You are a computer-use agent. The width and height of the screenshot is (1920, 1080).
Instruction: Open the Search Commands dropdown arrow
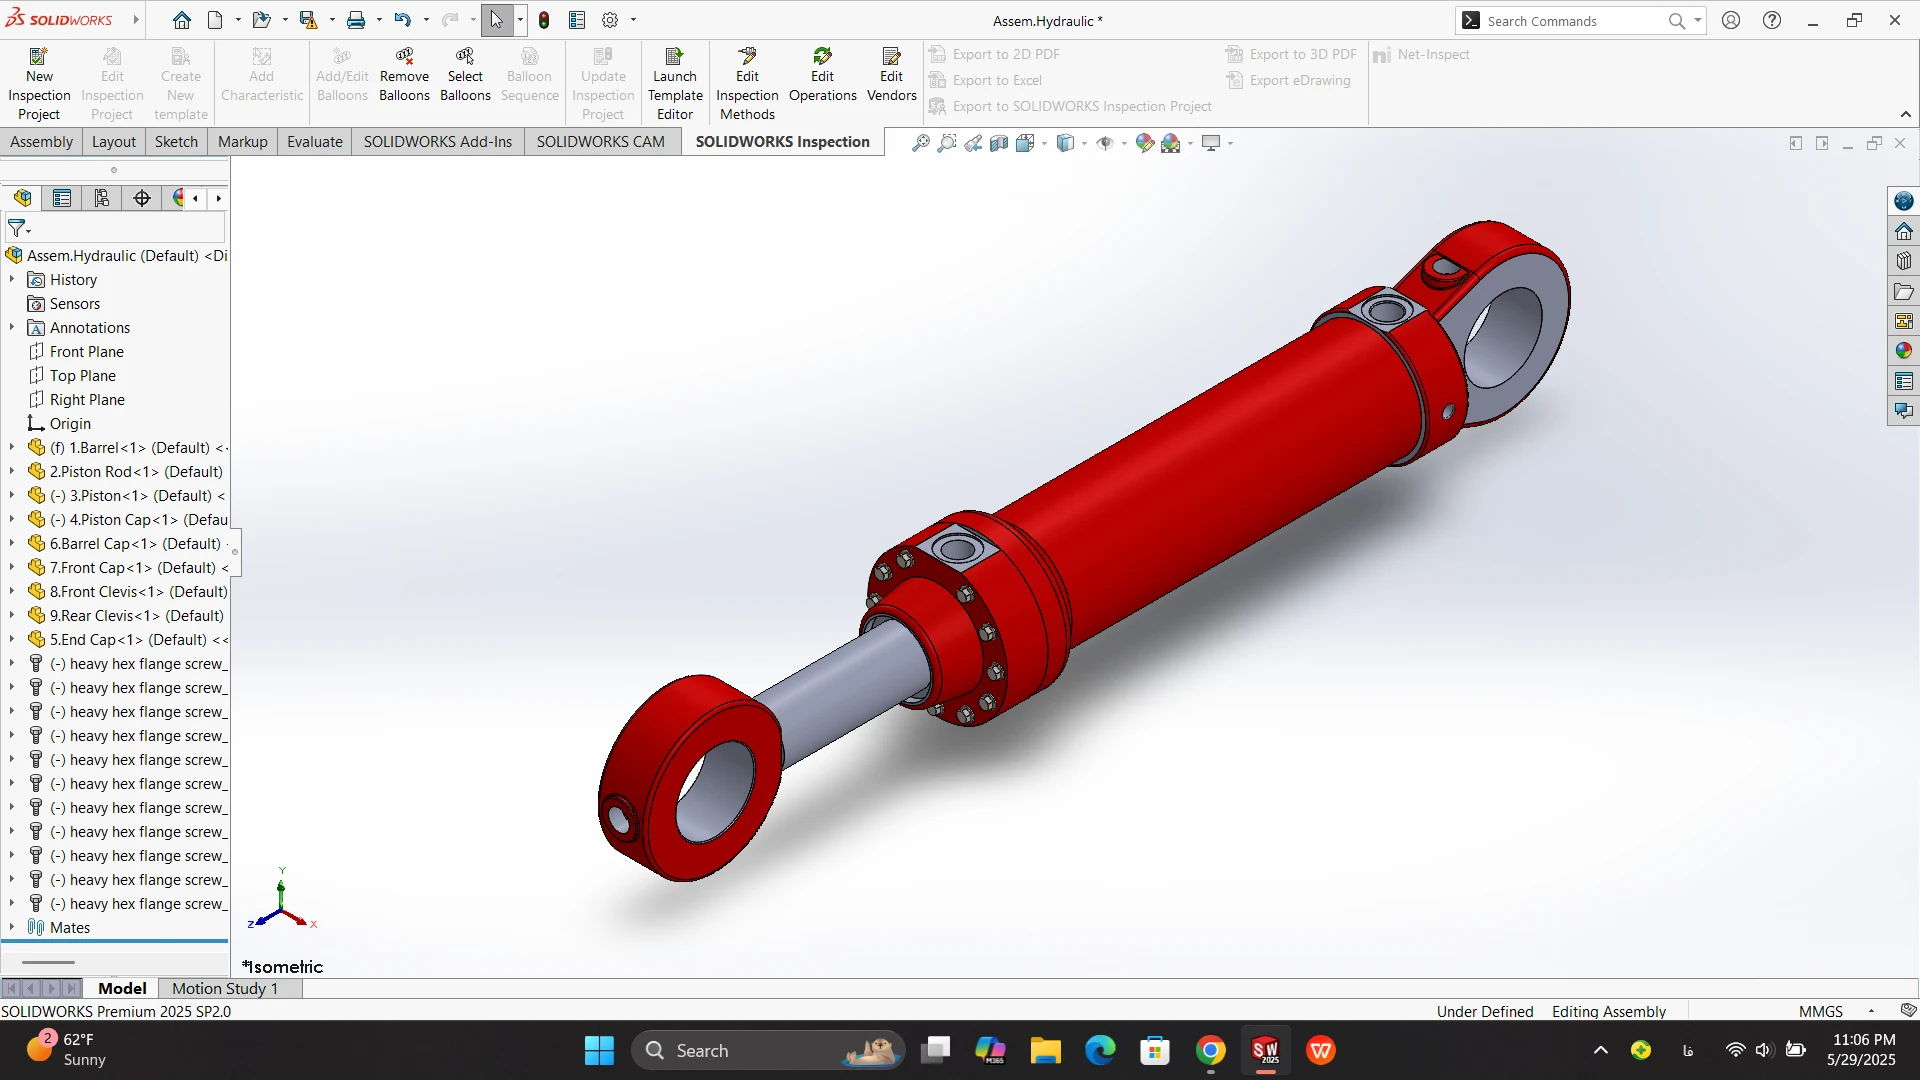click(x=1697, y=20)
